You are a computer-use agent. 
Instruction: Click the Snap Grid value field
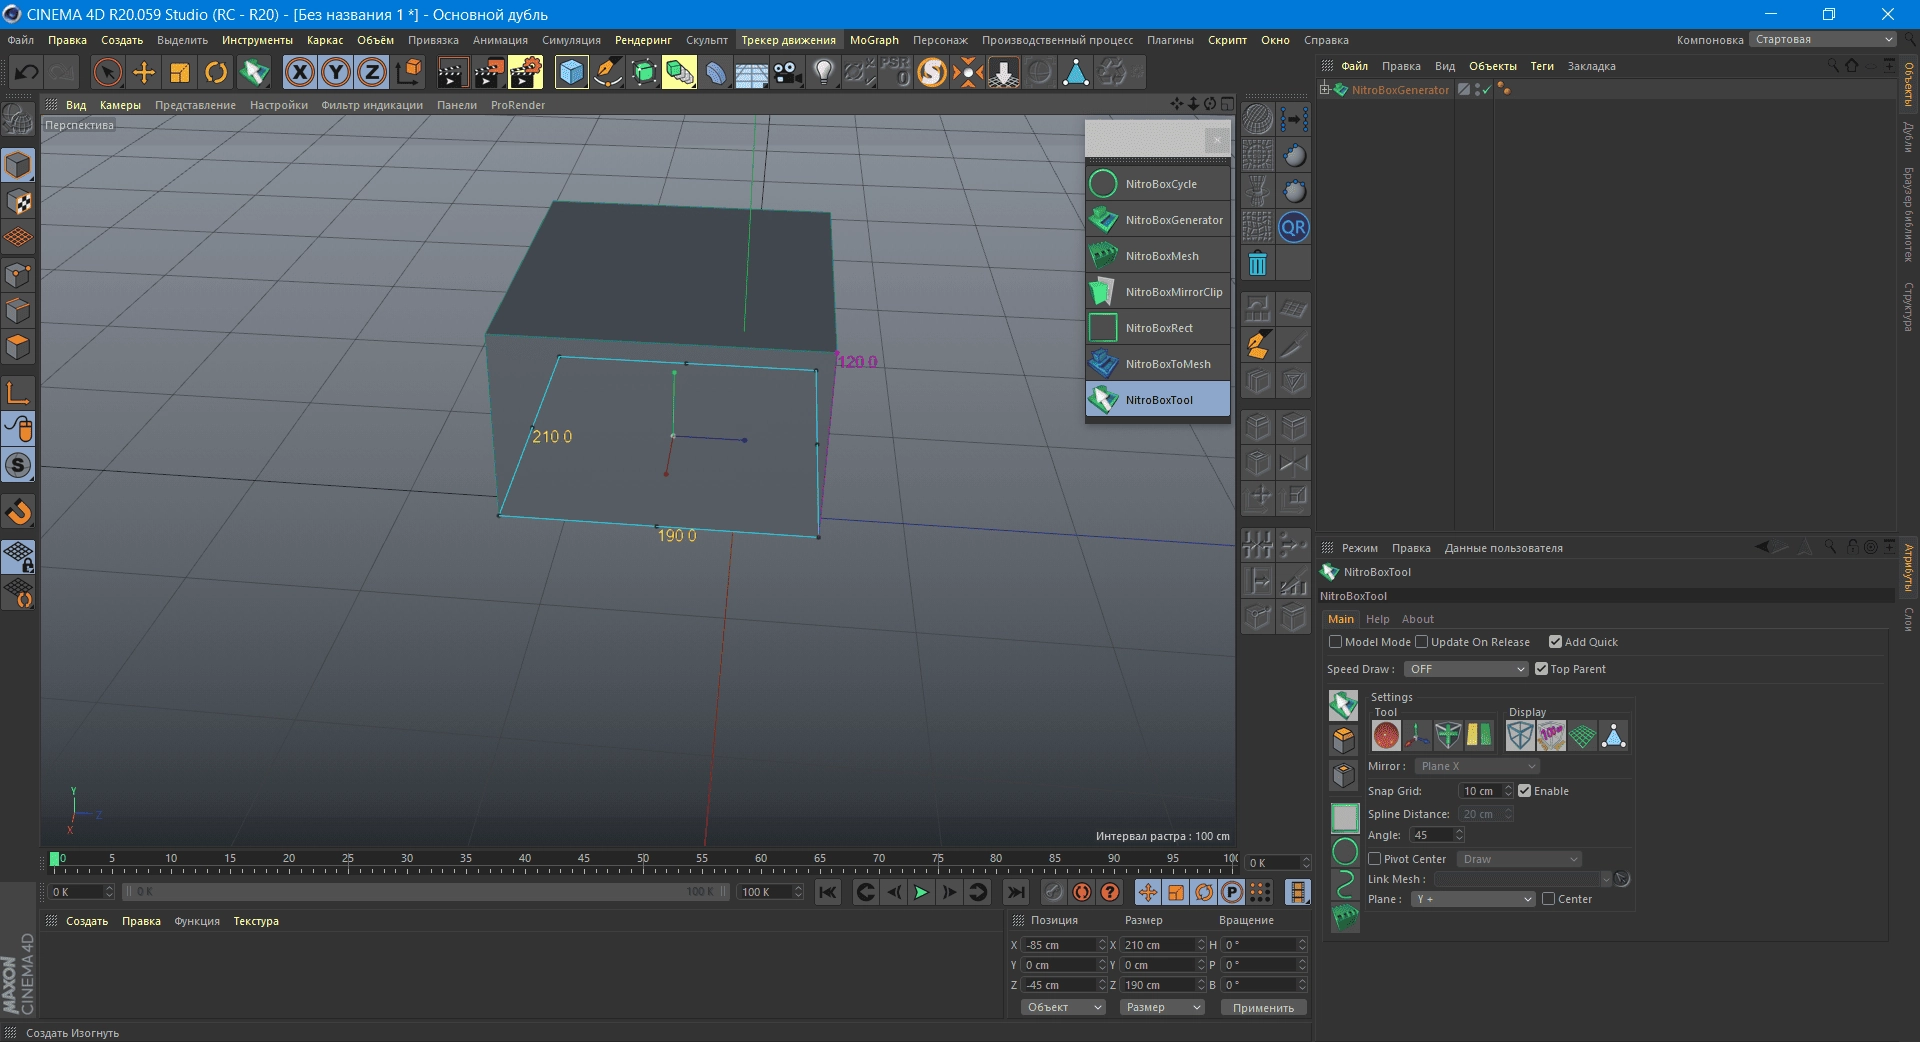(1480, 791)
